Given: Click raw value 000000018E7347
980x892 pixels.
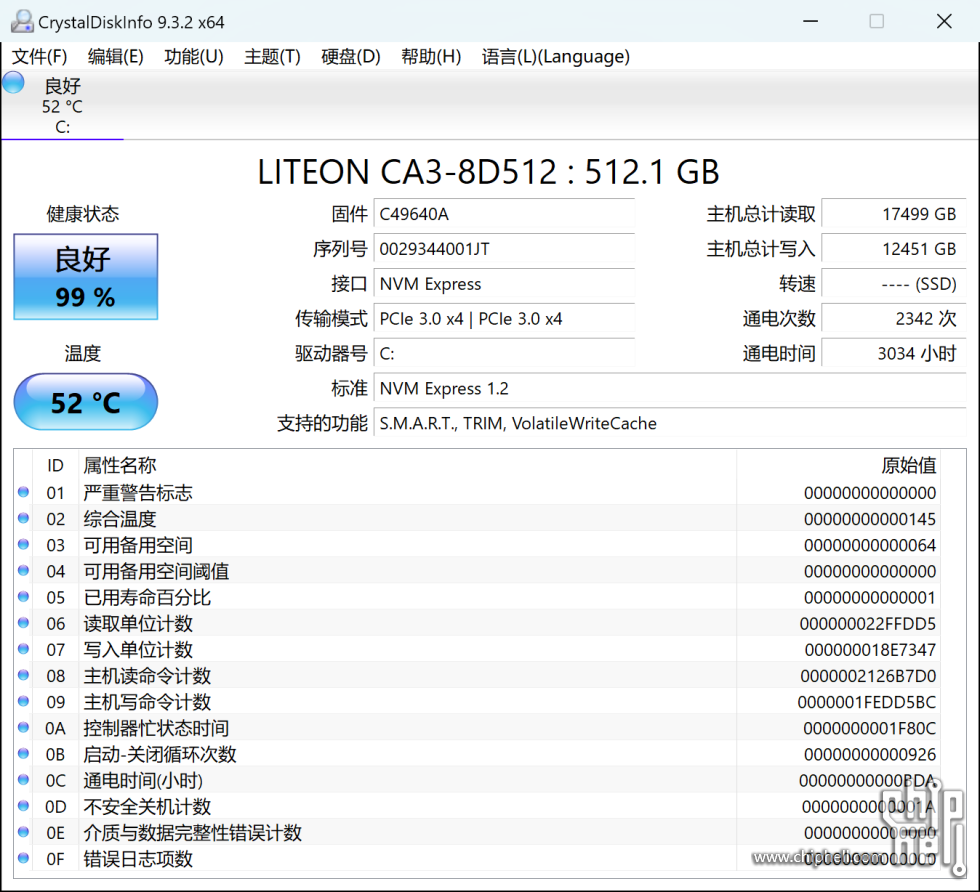Looking at the screenshot, I should point(870,650).
